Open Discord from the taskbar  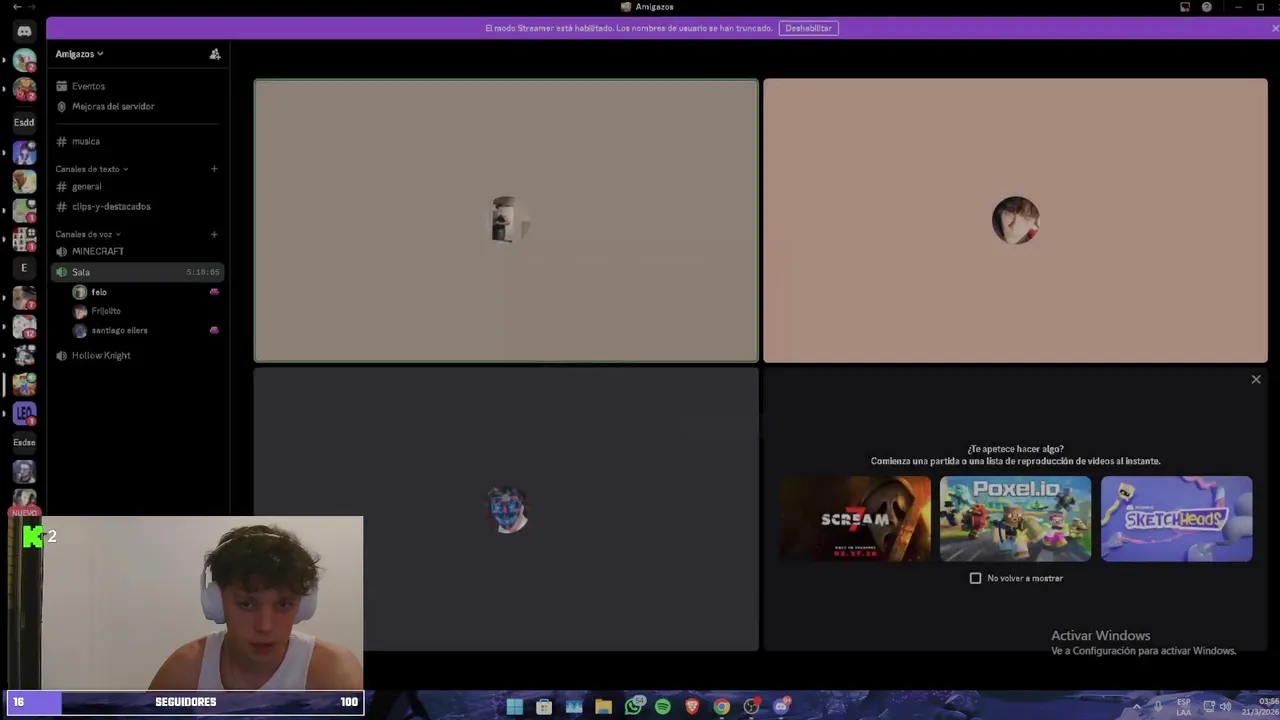tap(781, 707)
